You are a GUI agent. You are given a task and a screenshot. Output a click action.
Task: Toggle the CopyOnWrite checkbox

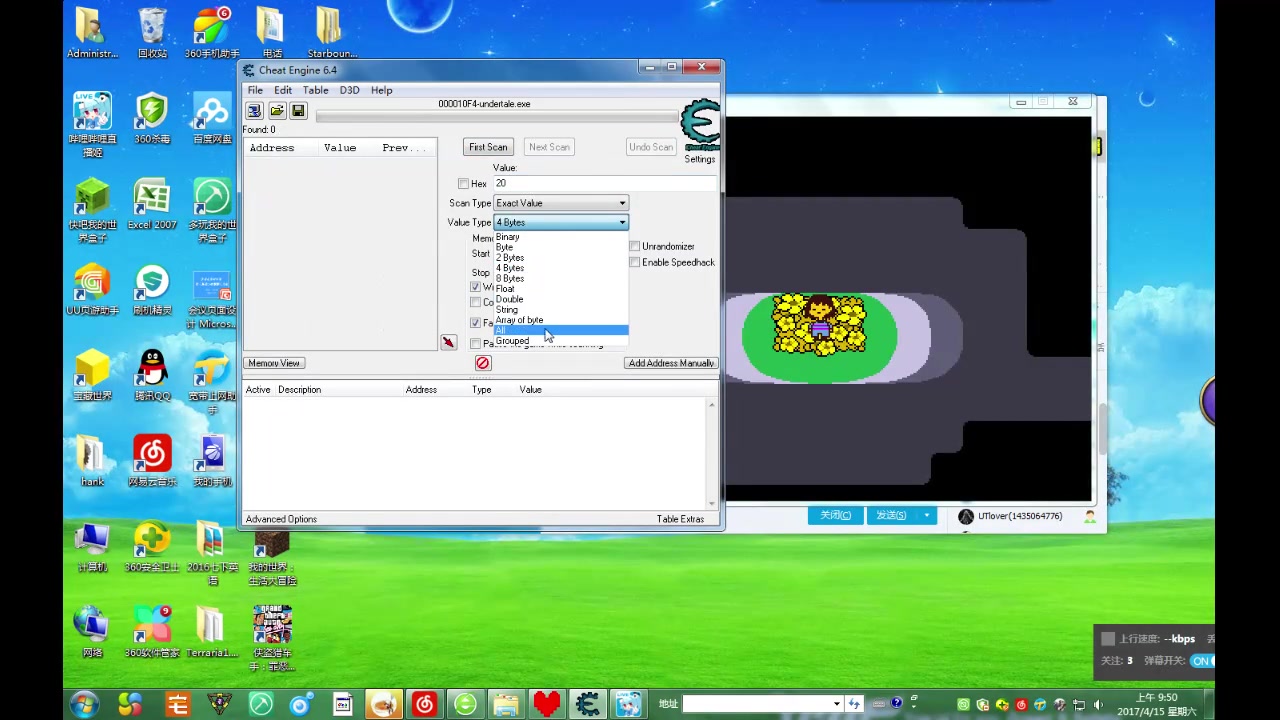(x=476, y=302)
